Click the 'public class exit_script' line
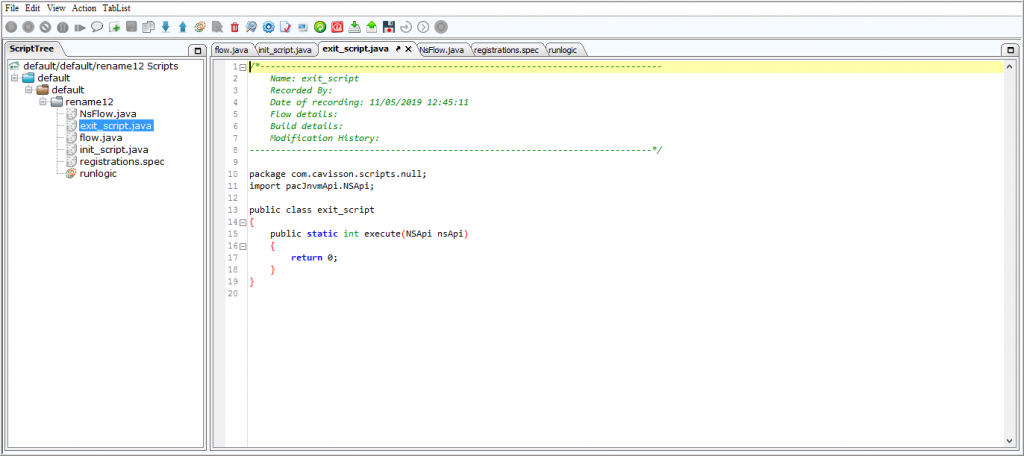Screen dimensions: 1024x456 point(312,210)
